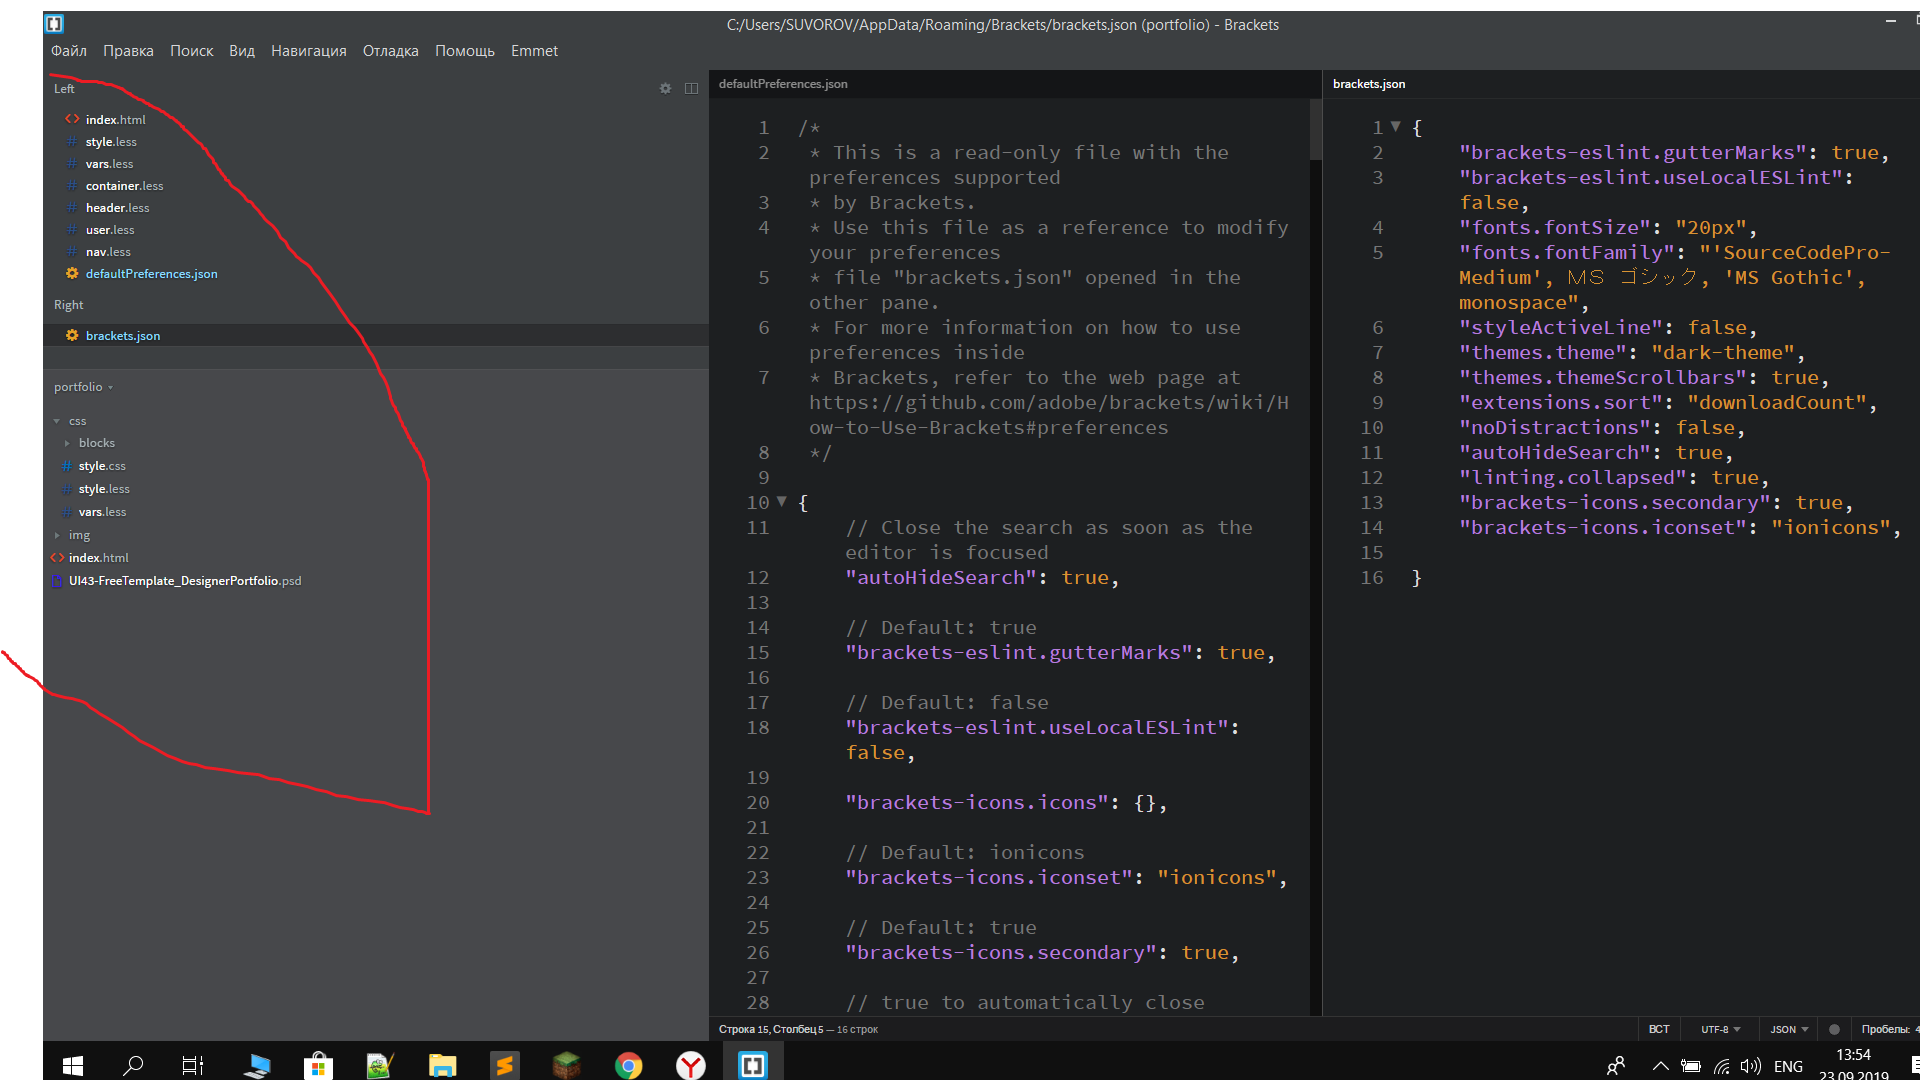The image size is (1920, 1080).
Task: Click the cursor position status Строка 15
Action: tap(798, 1029)
